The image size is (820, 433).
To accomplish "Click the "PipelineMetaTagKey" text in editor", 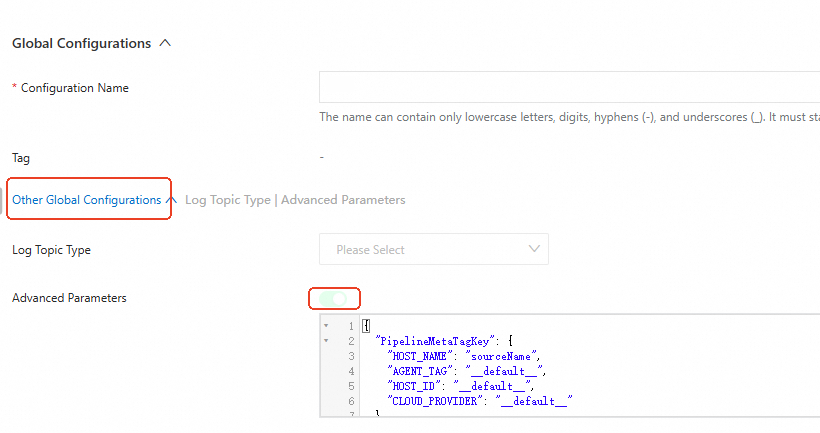I will pos(435,341).
